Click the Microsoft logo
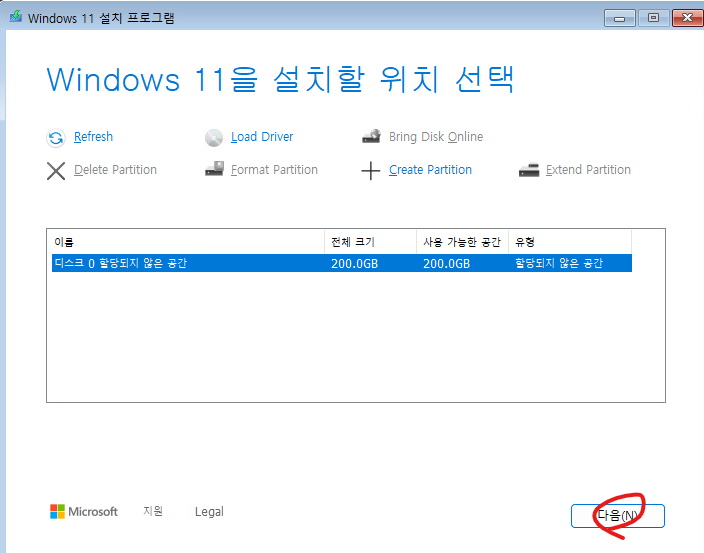704x553 pixels. pos(84,511)
